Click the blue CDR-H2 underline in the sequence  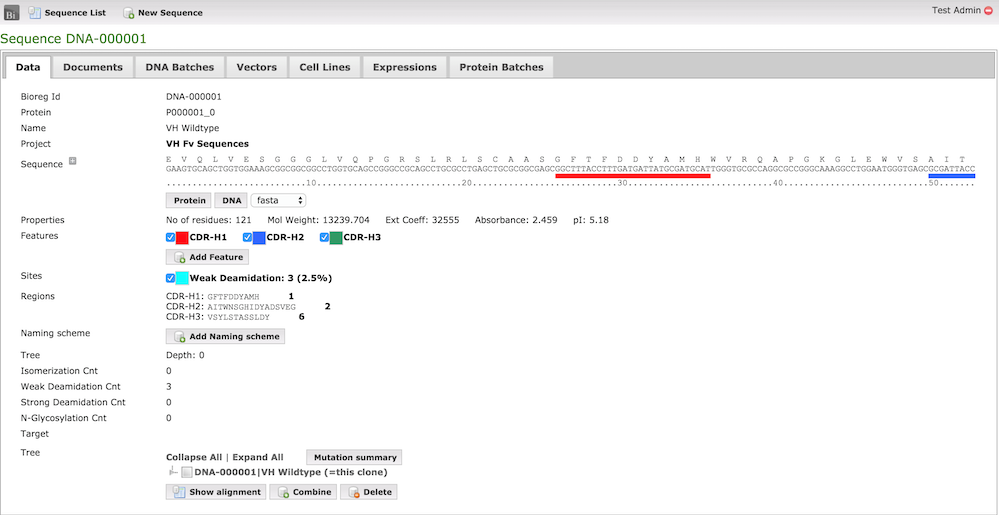click(x=952, y=176)
